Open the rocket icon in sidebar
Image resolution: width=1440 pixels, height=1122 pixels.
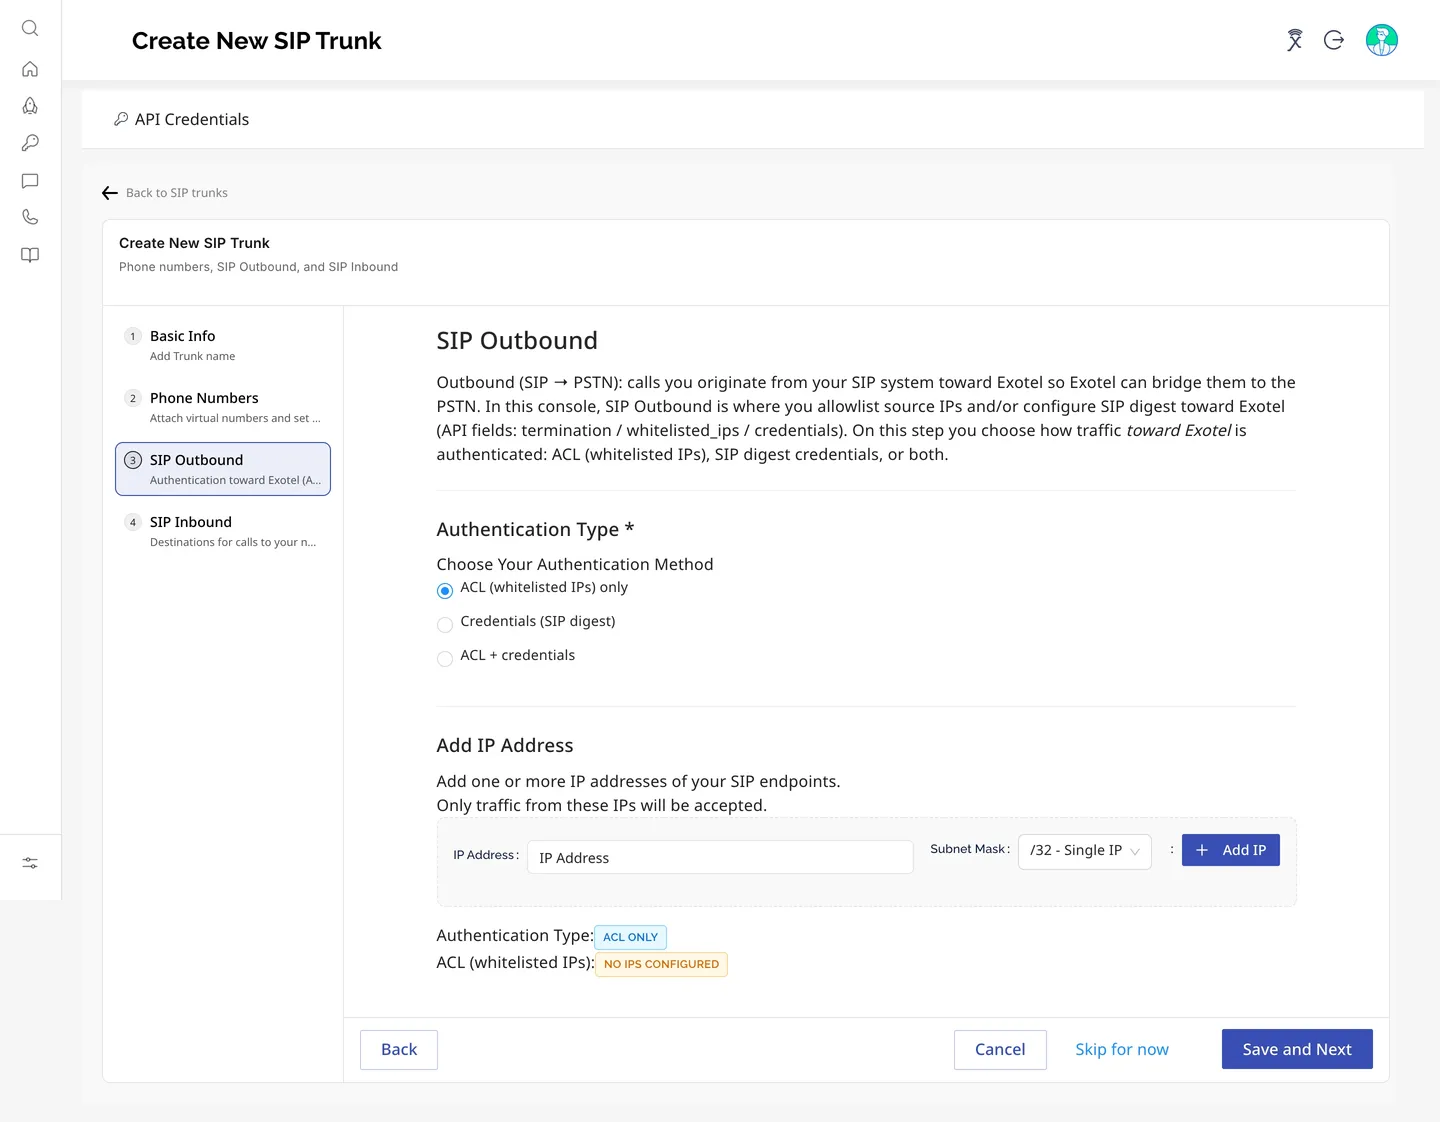30,106
